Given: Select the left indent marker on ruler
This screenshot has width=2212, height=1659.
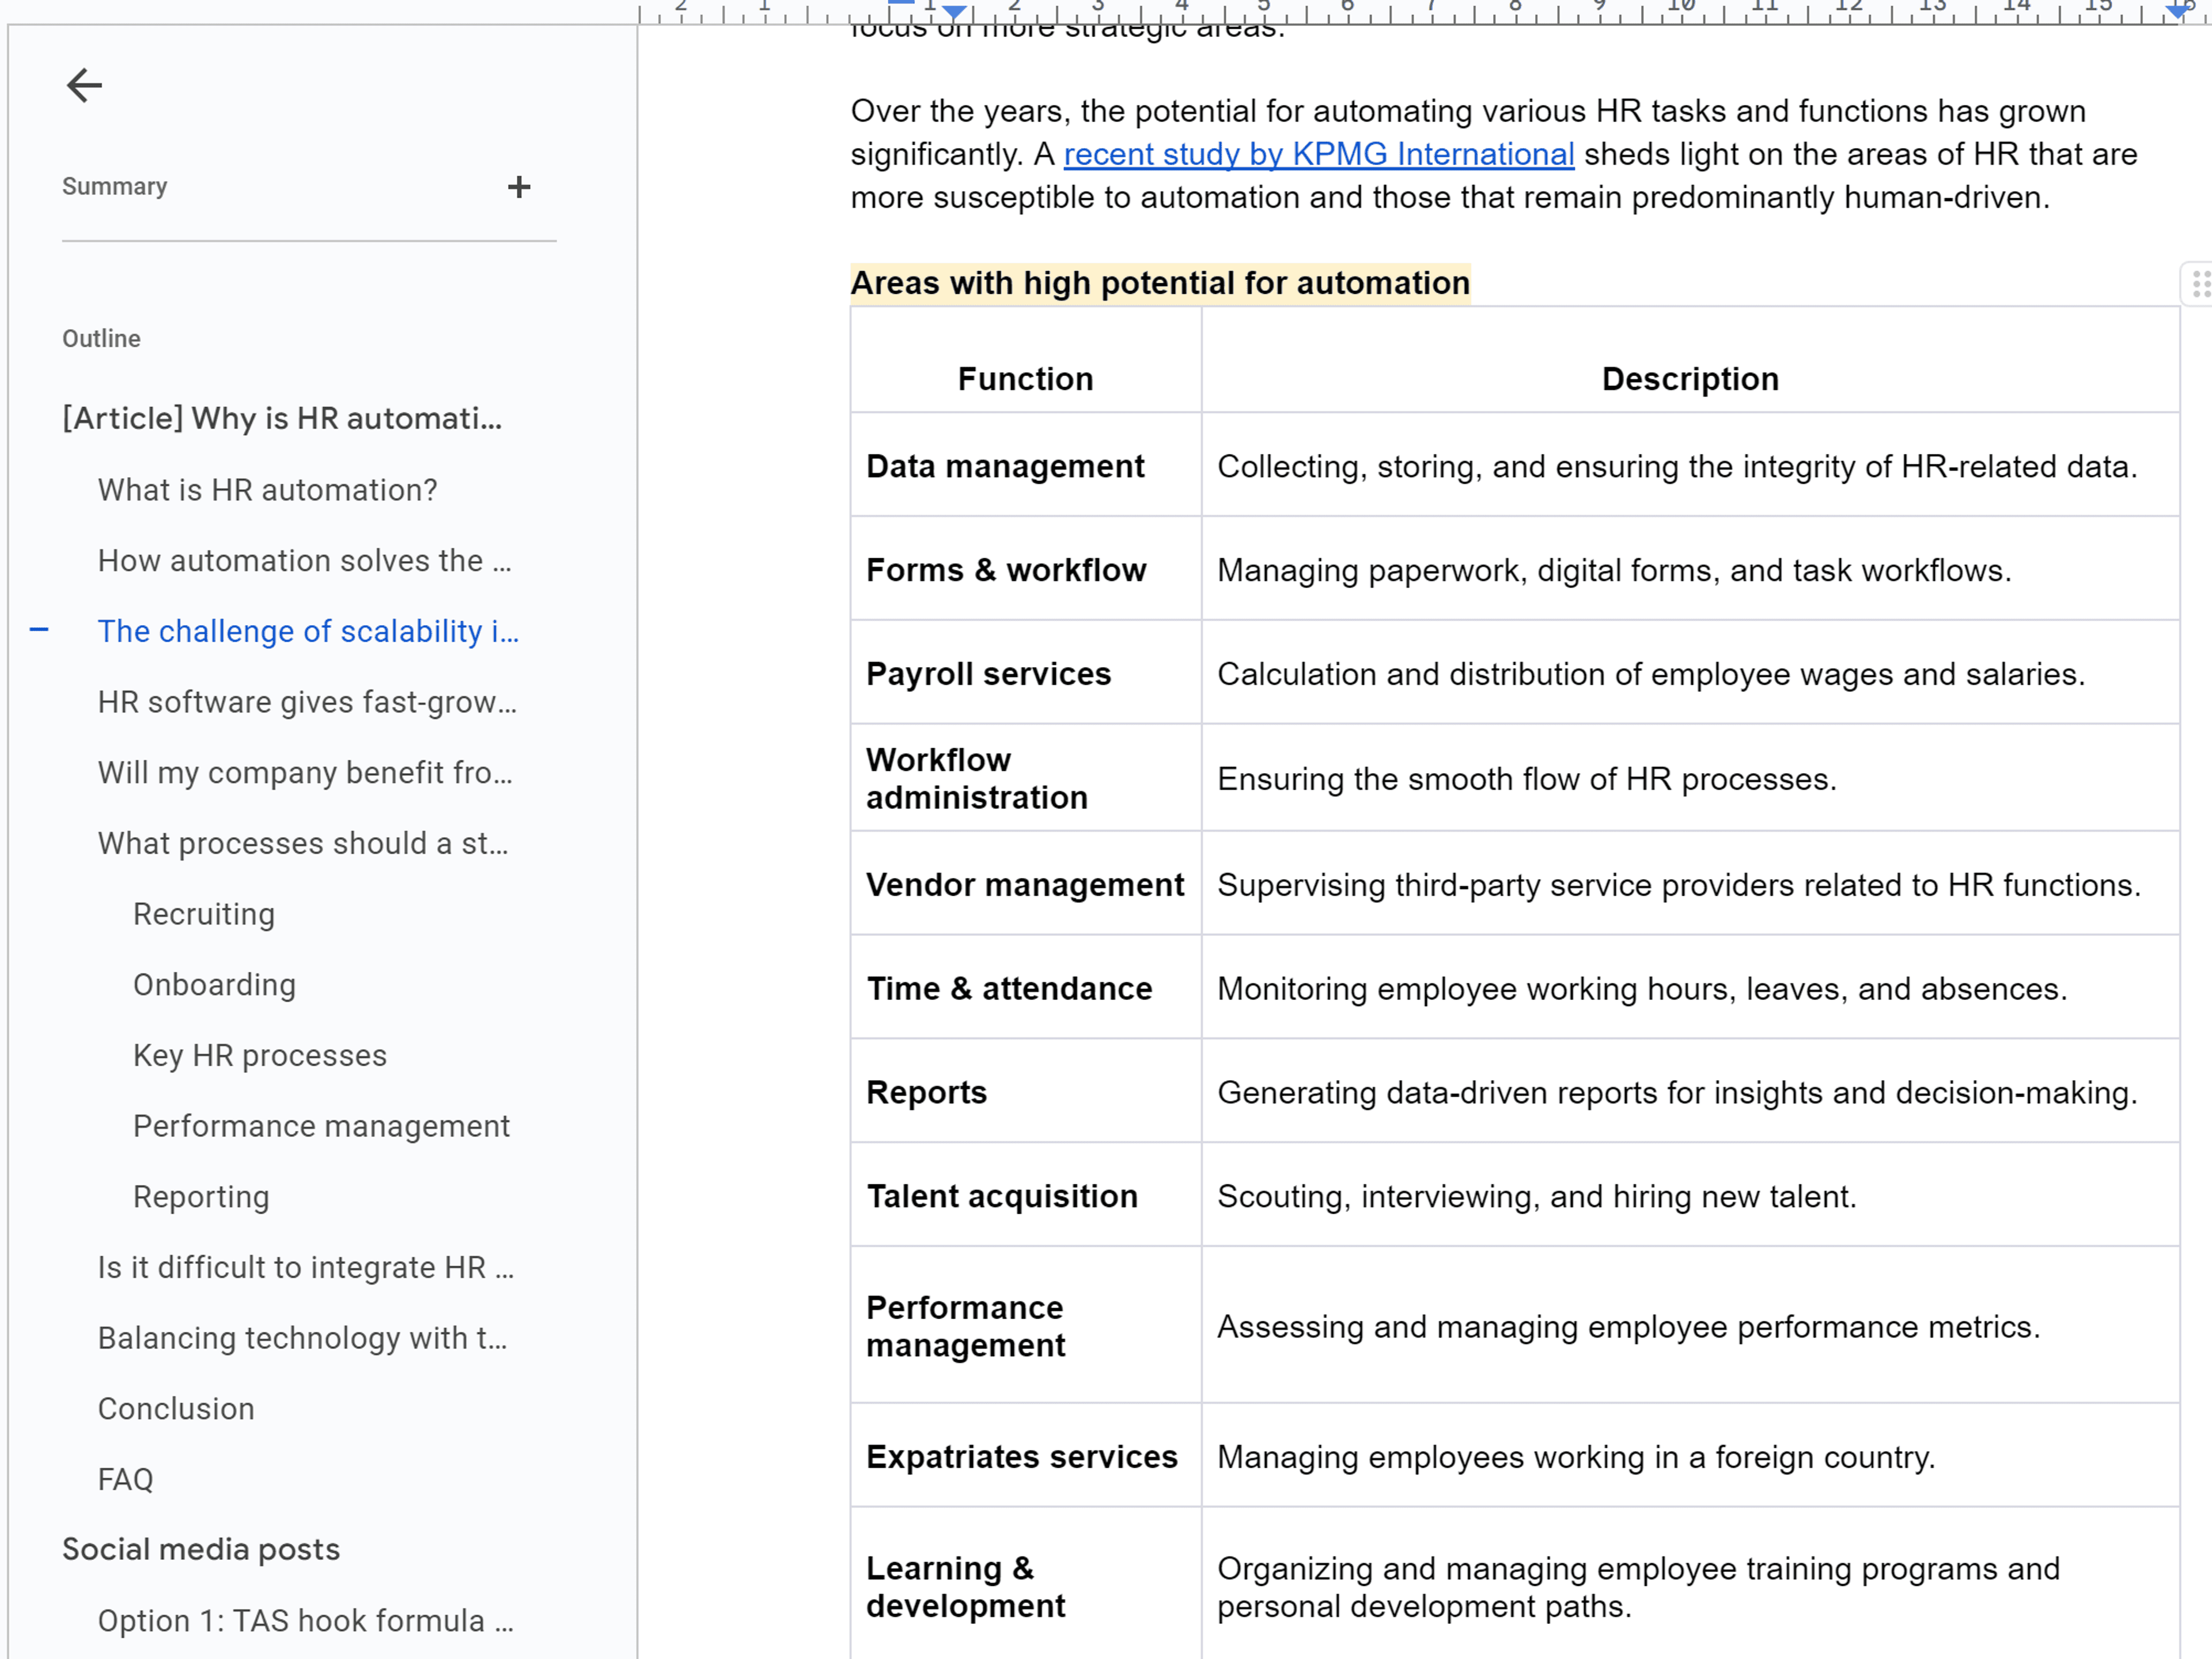Looking at the screenshot, I should (955, 12).
